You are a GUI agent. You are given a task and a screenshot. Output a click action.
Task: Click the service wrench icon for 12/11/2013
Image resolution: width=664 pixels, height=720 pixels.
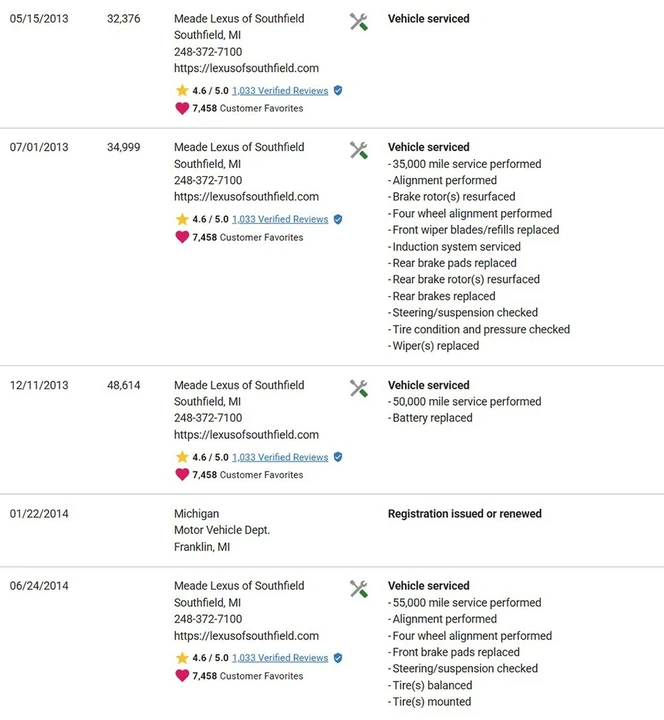(x=359, y=388)
